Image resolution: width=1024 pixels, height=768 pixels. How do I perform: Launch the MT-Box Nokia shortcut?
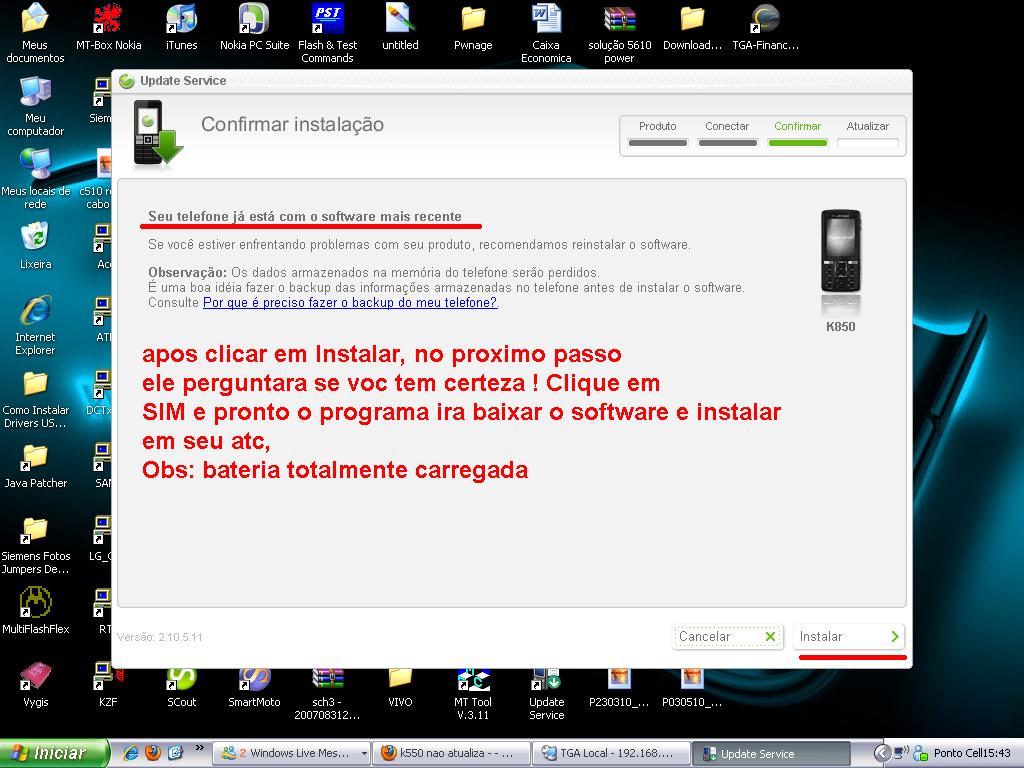[x=108, y=27]
